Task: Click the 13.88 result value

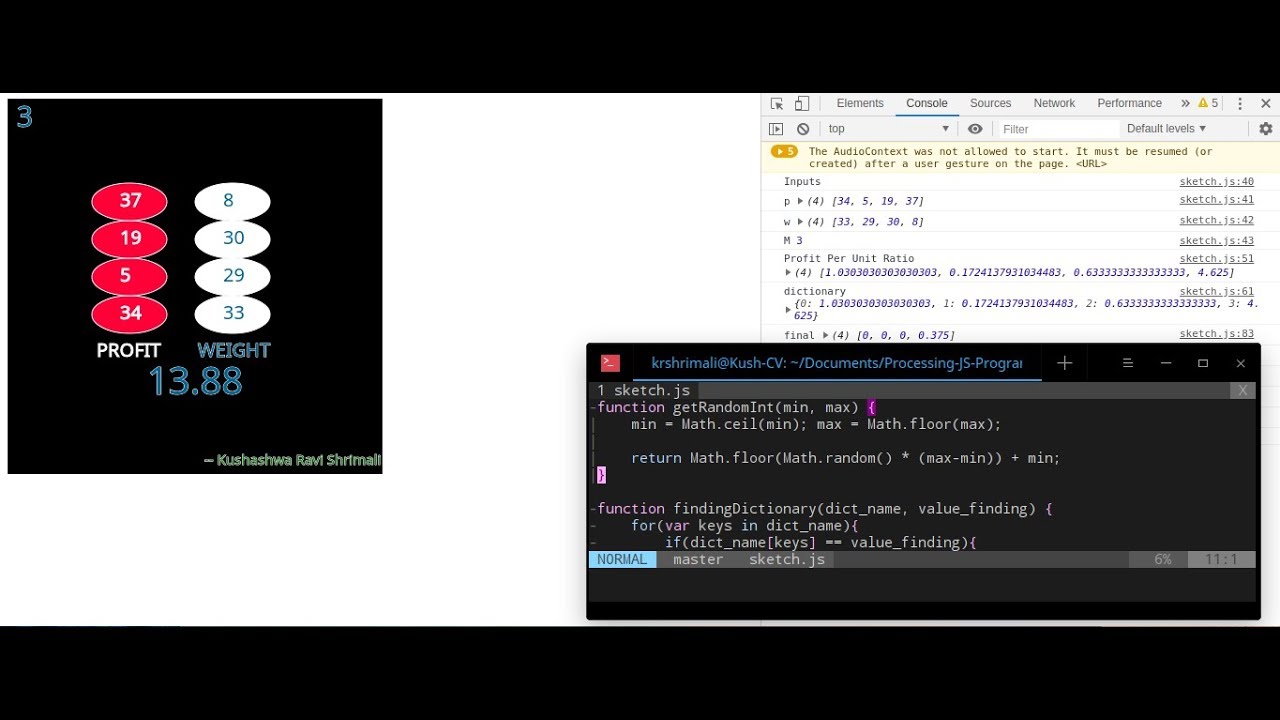Action: [195, 382]
